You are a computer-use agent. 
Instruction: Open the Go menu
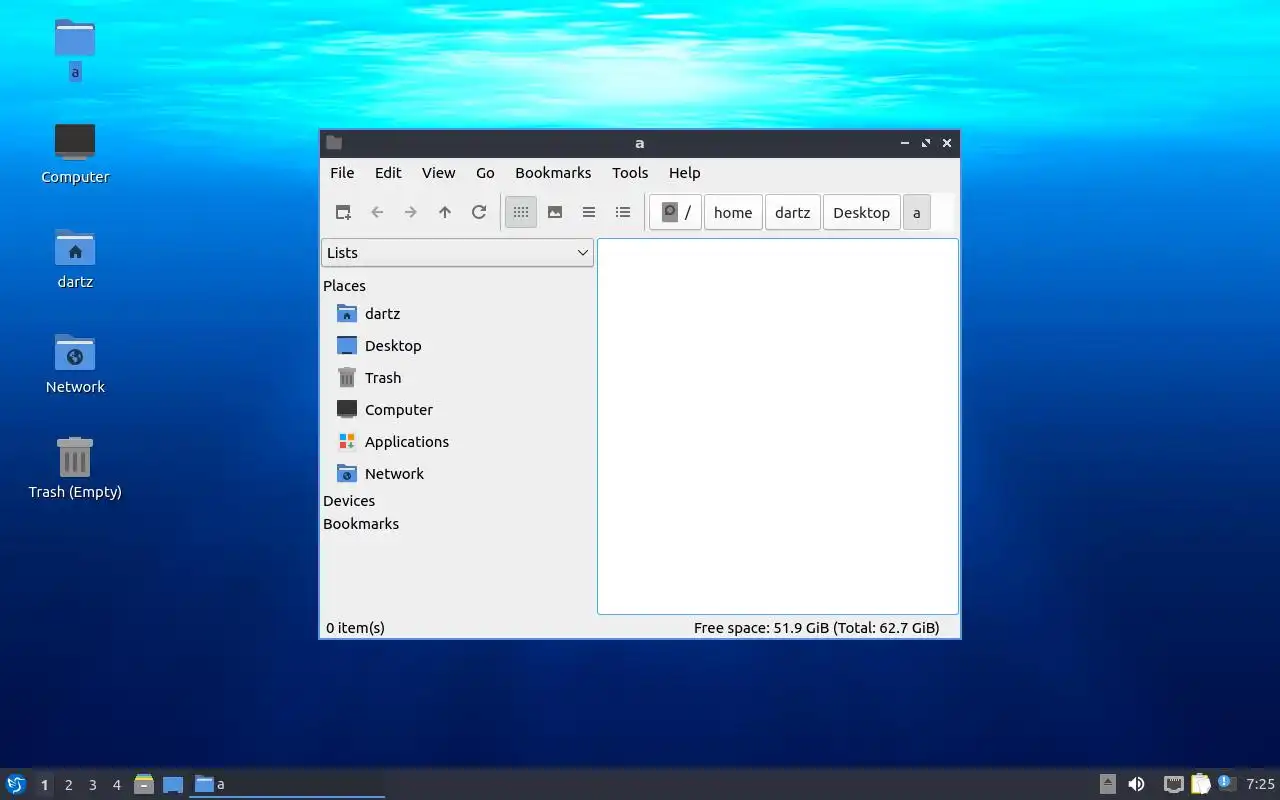click(485, 173)
